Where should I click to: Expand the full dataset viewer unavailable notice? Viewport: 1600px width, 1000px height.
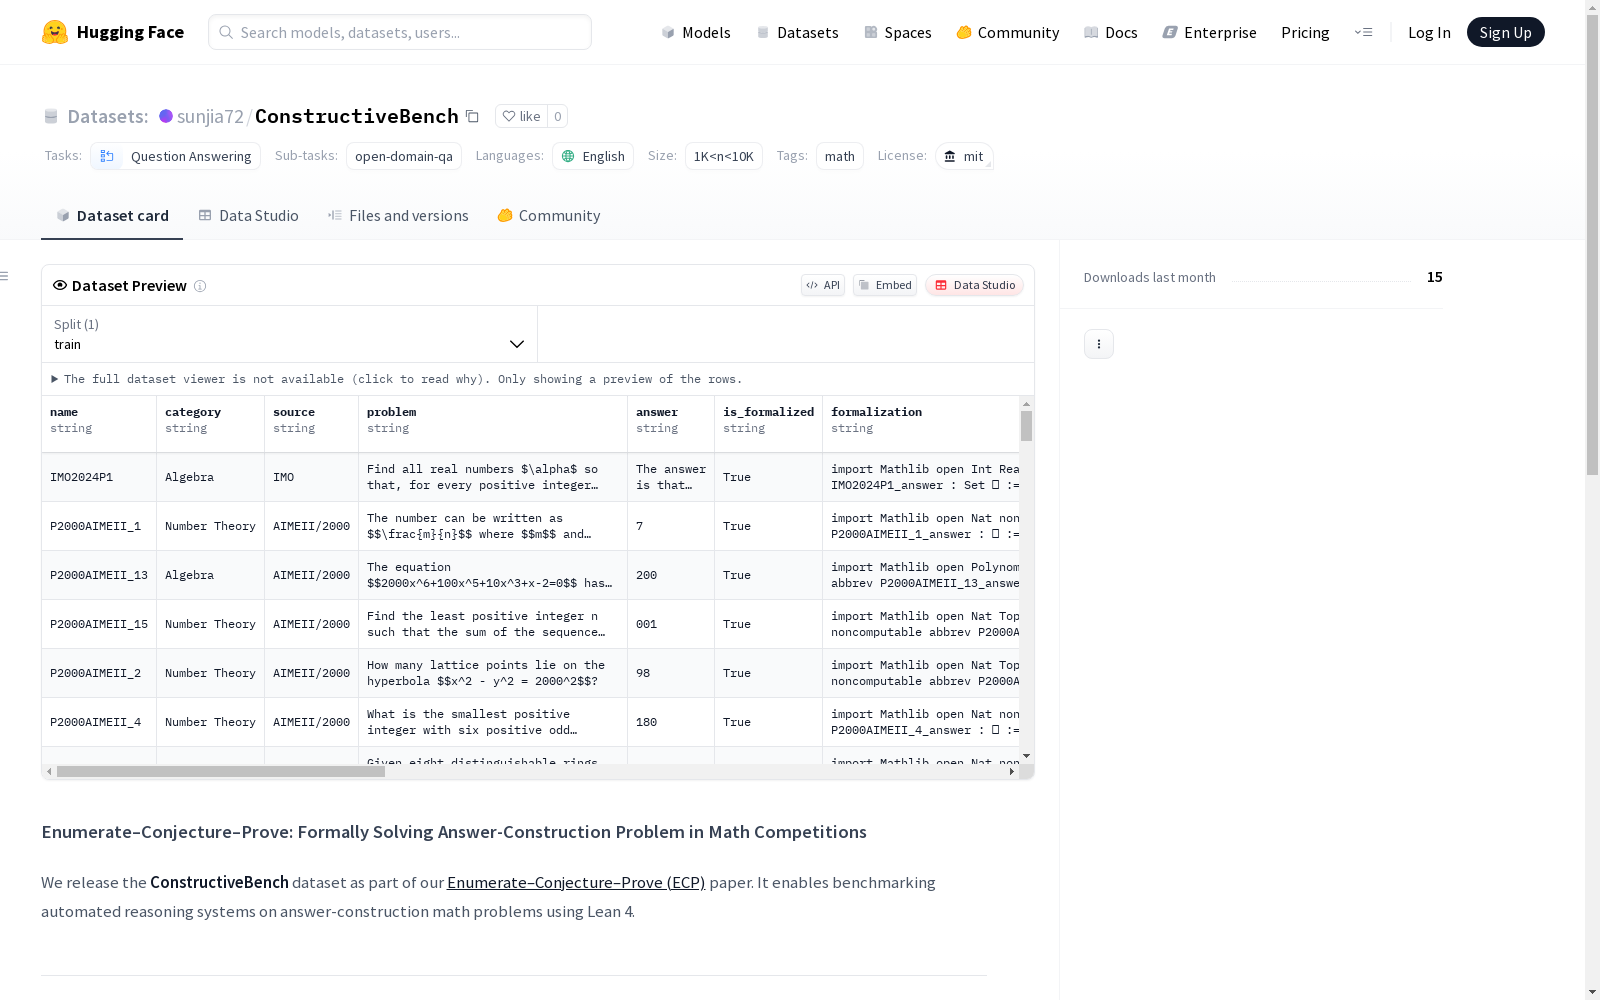(397, 379)
